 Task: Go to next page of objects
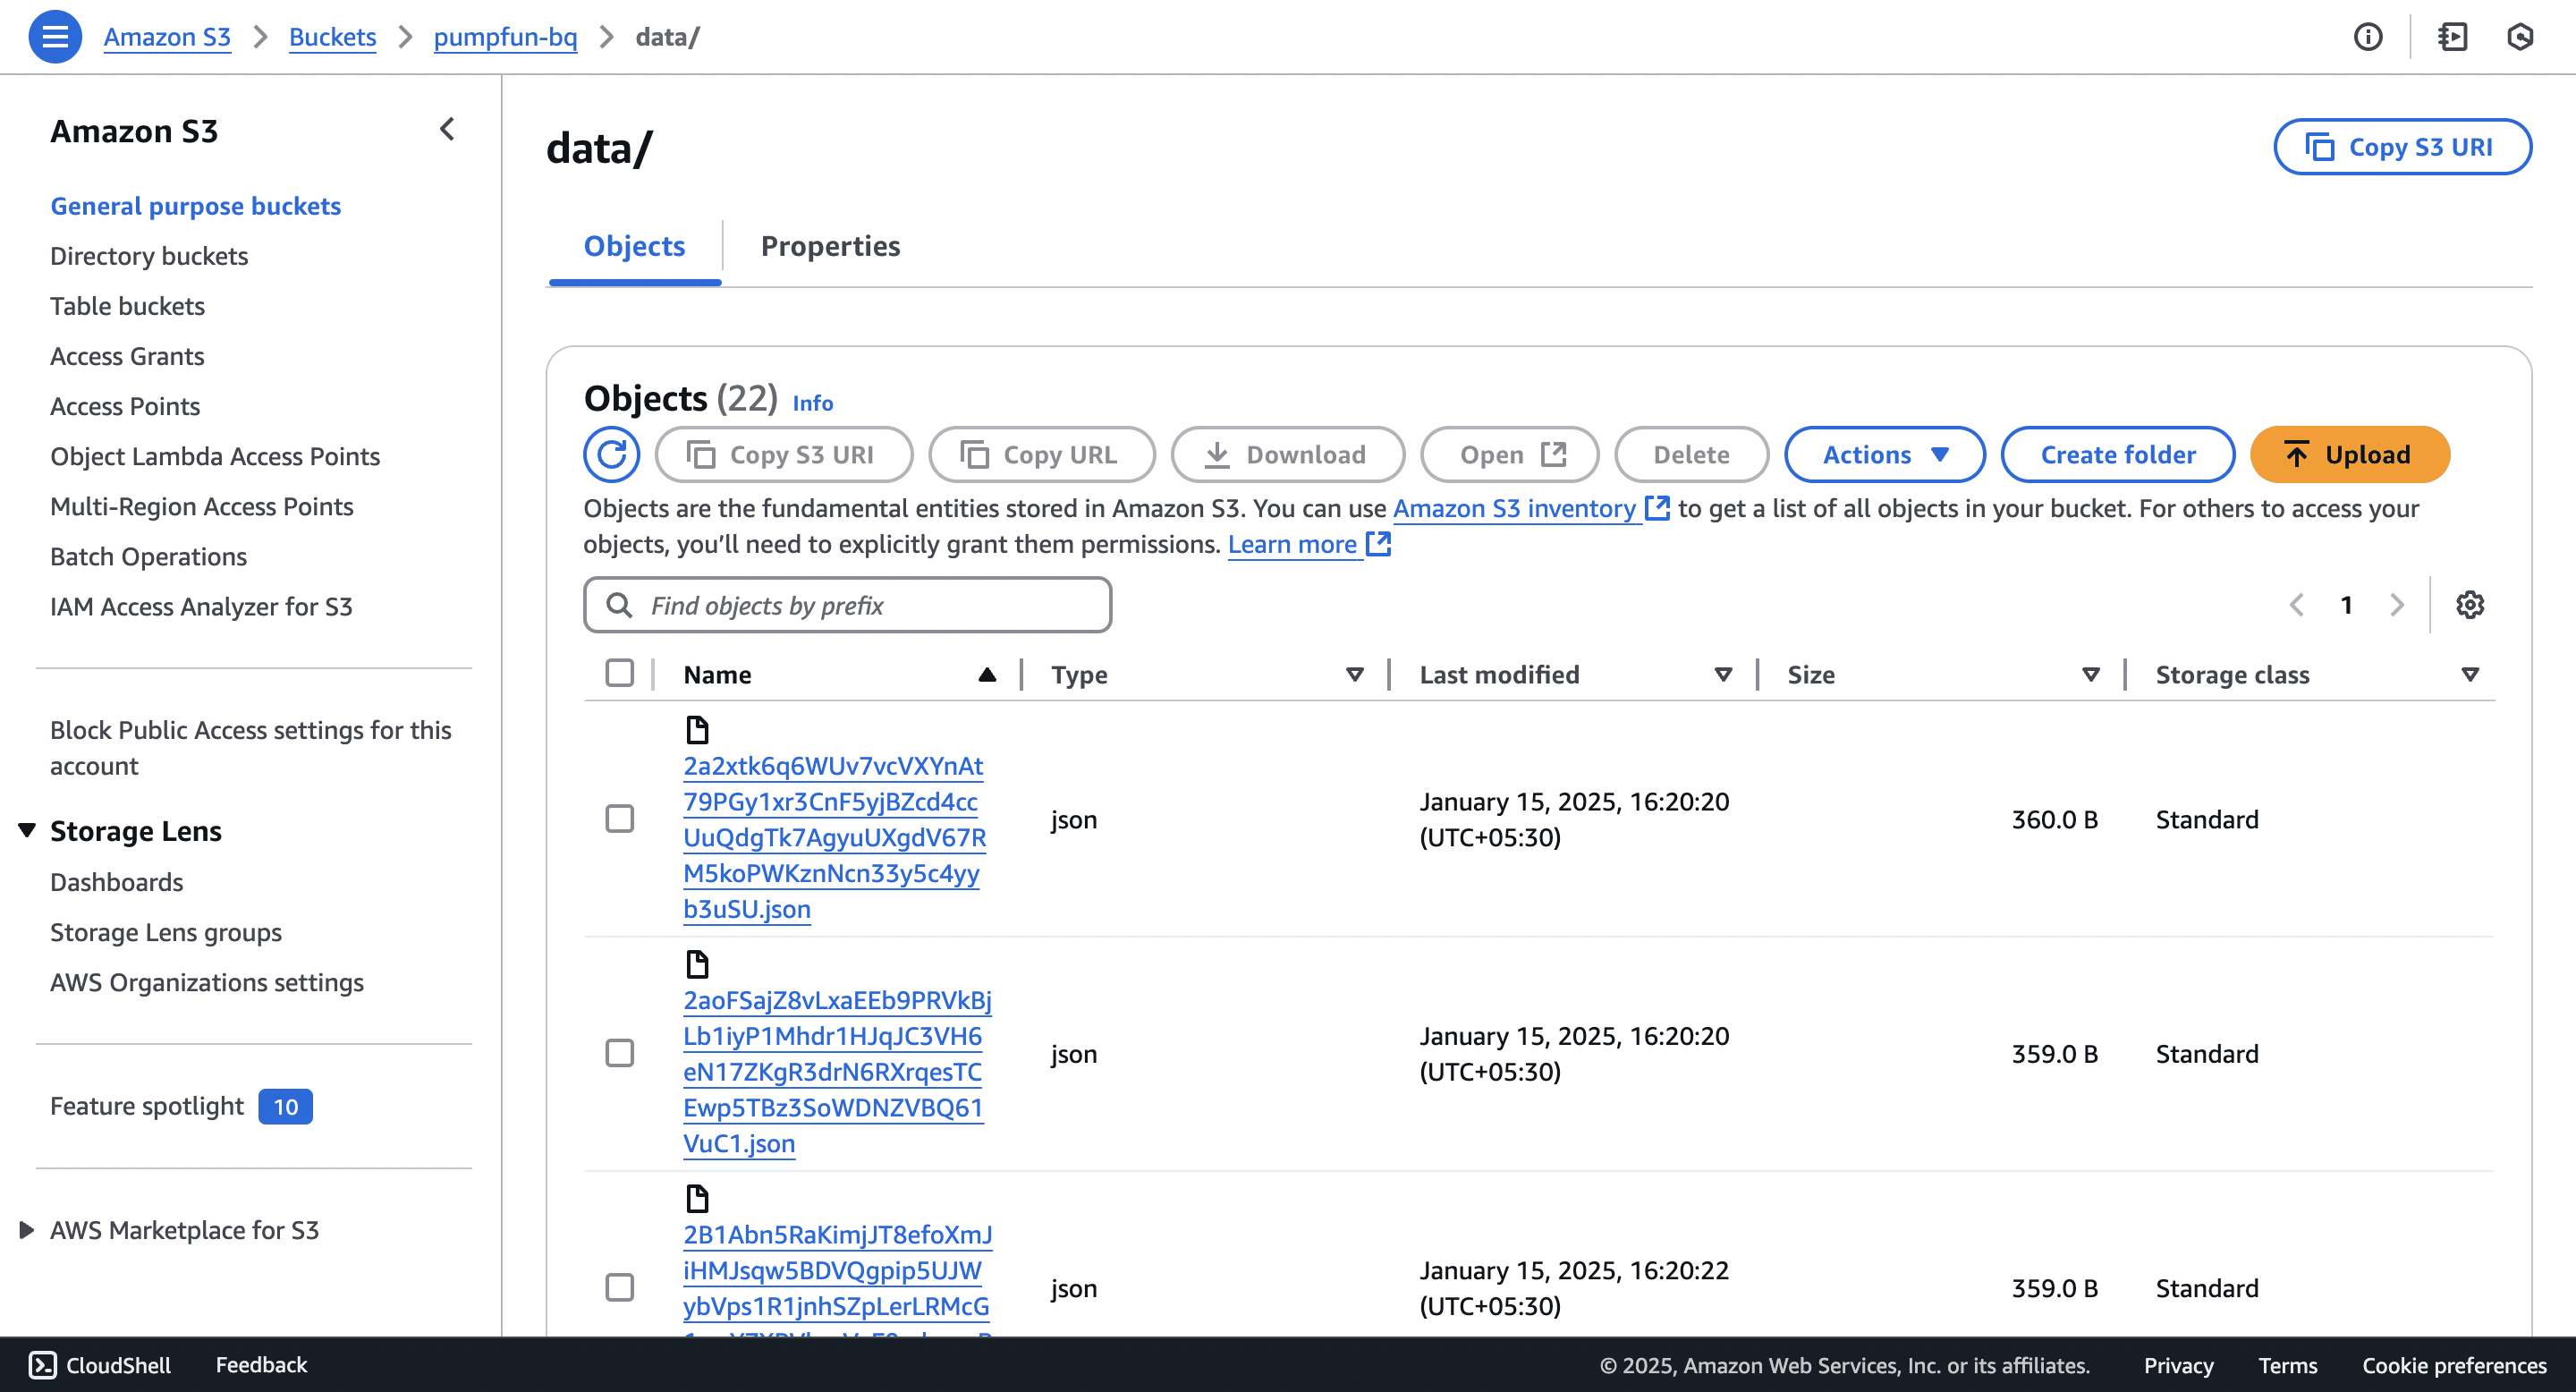(x=2396, y=605)
